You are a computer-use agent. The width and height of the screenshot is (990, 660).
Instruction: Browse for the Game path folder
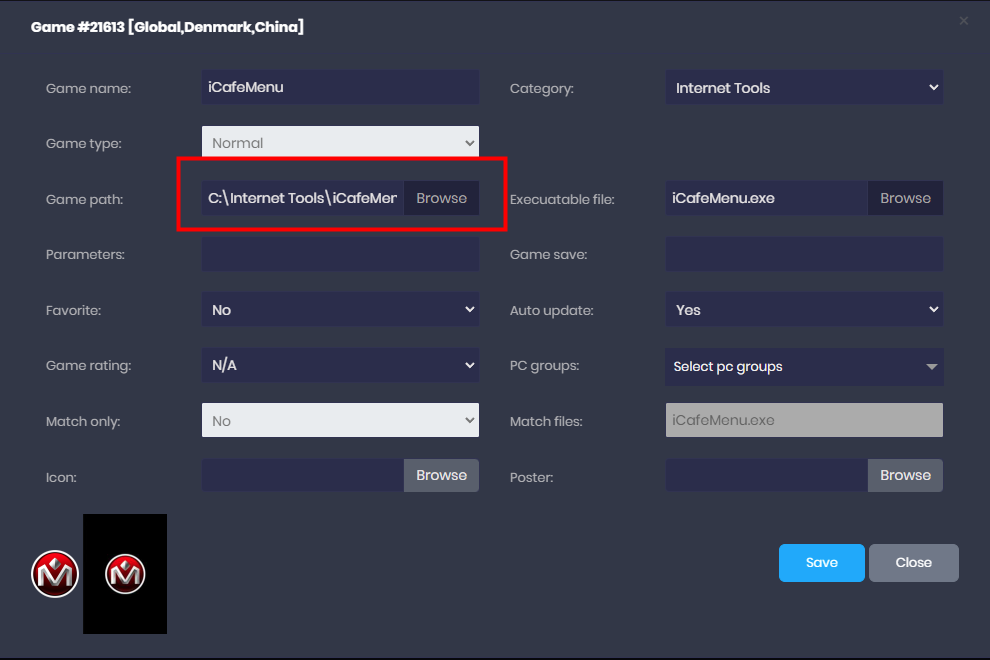[x=441, y=198]
